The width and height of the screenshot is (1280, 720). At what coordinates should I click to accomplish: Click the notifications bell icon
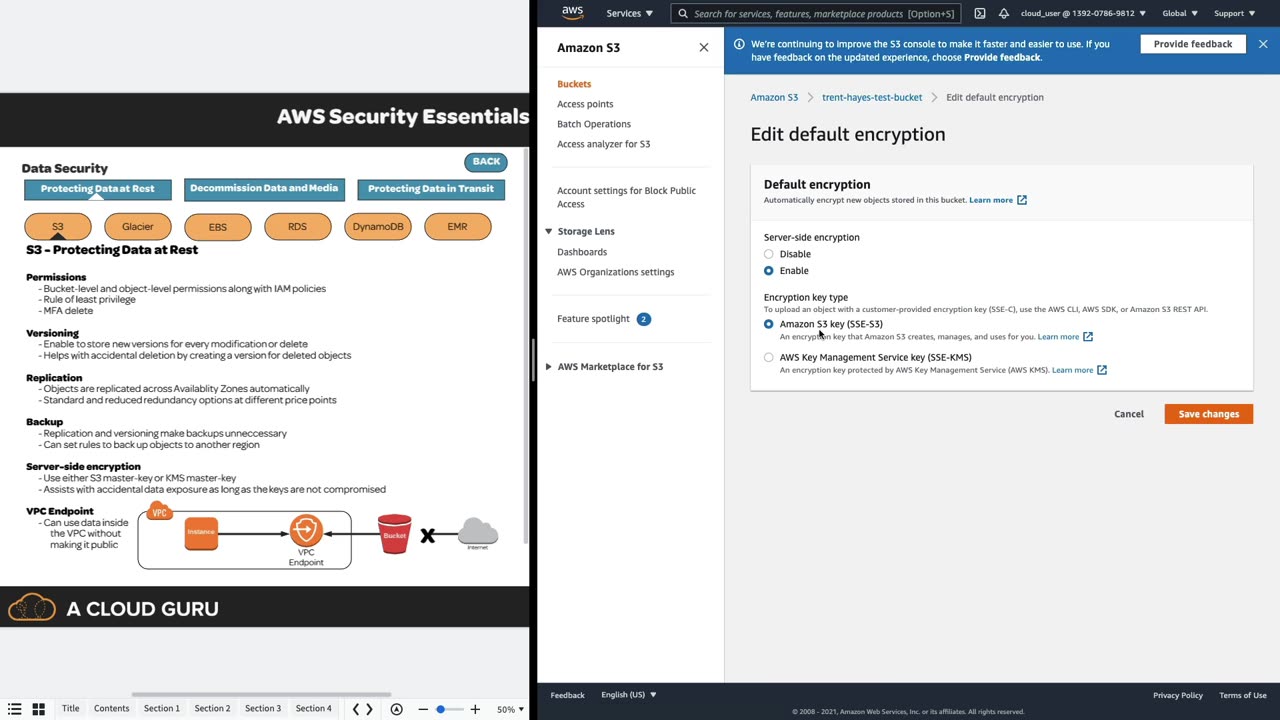pos(1004,14)
